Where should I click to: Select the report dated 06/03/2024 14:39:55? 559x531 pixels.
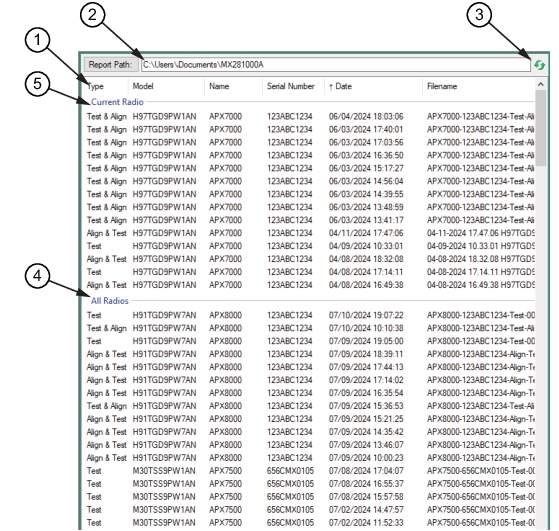click(310, 194)
